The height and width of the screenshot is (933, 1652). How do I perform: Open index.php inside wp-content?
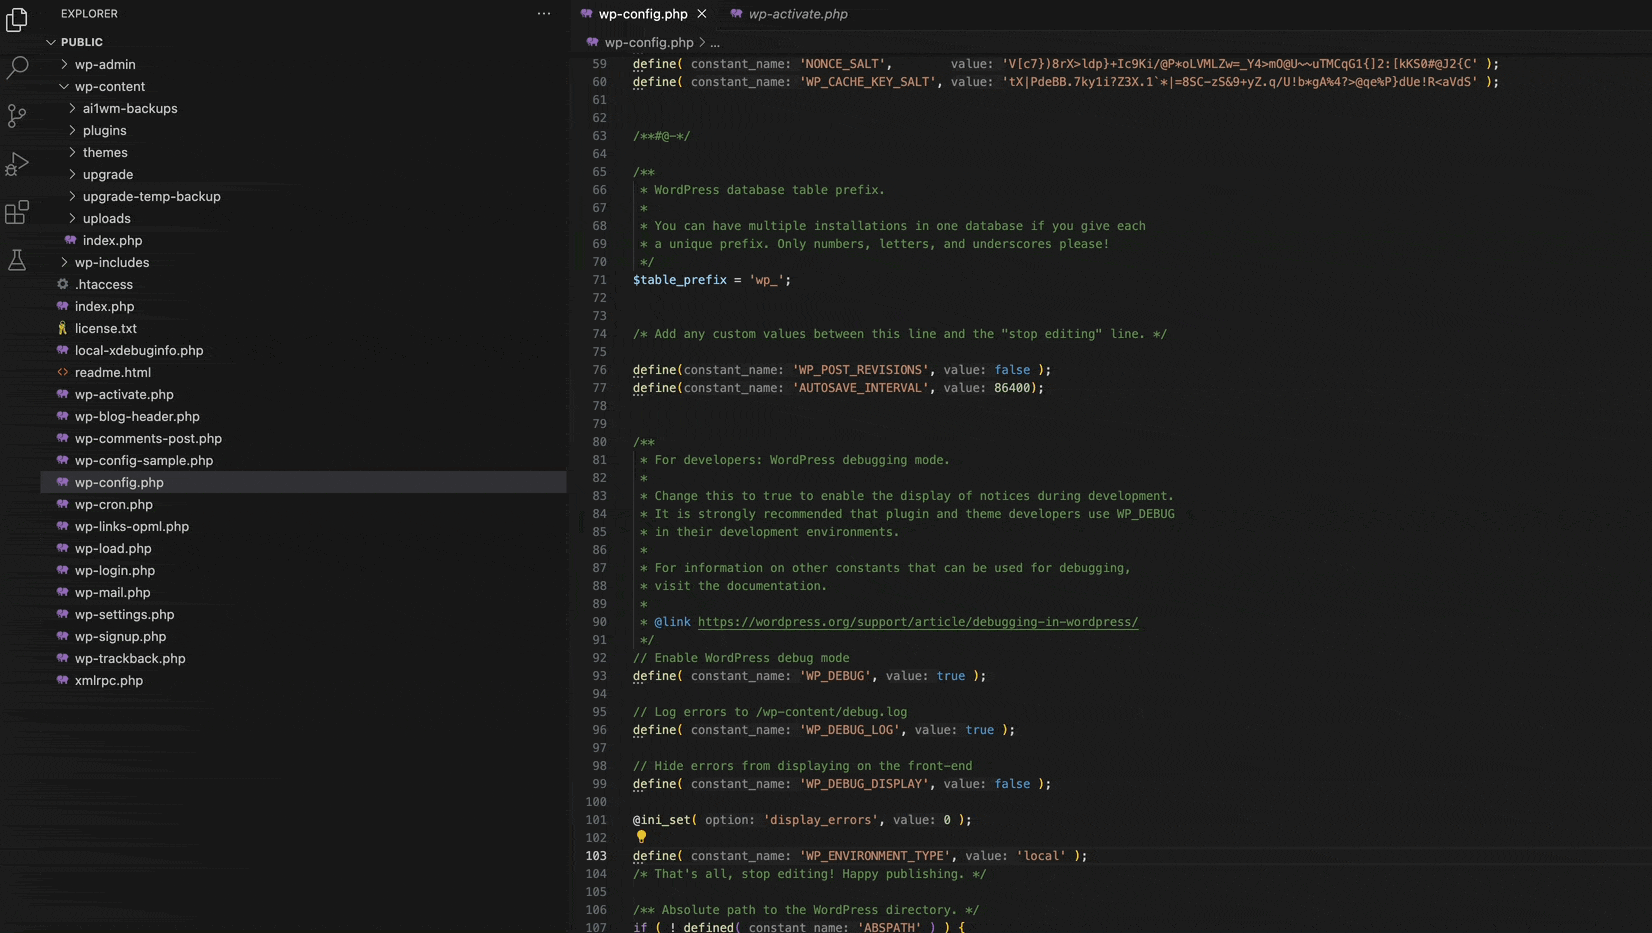click(112, 240)
